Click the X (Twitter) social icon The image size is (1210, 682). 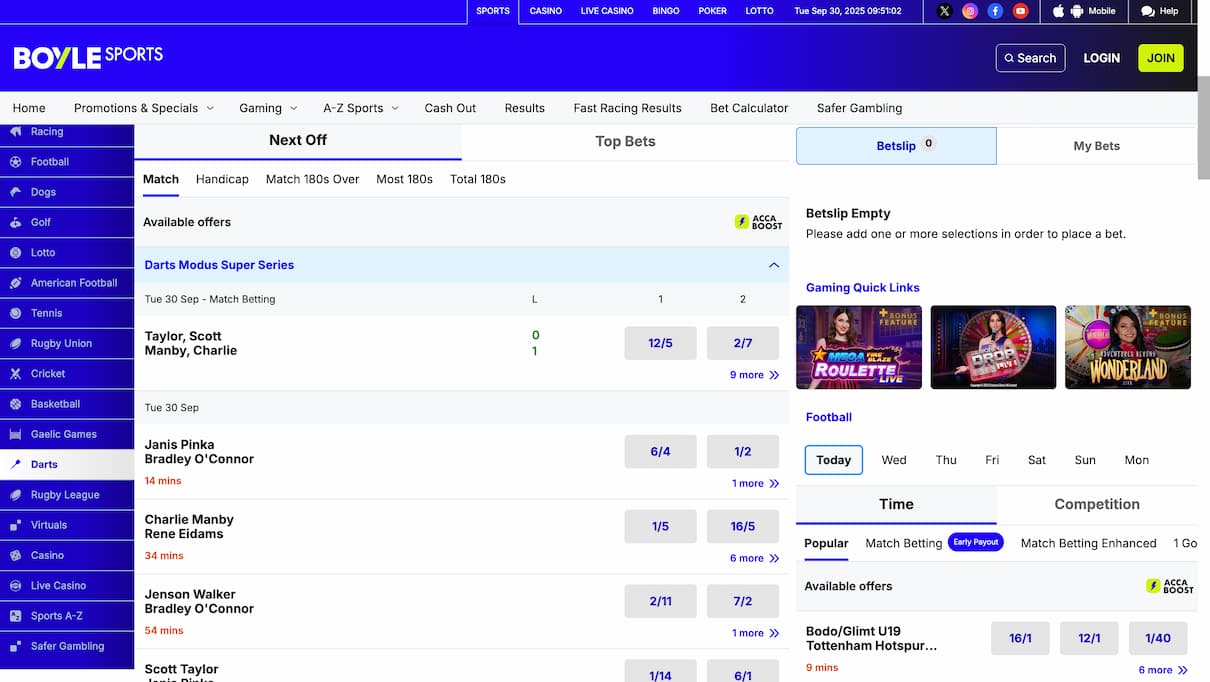pyautogui.click(x=945, y=11)
